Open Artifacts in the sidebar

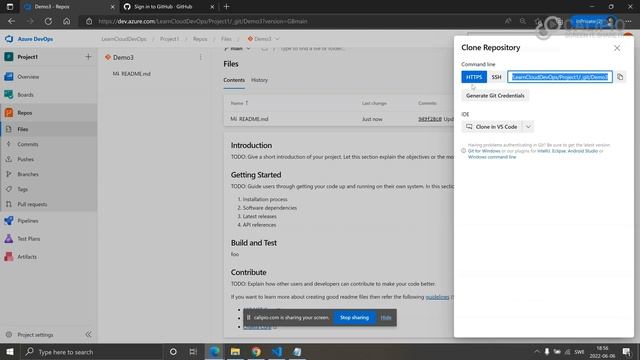point(48,257)
